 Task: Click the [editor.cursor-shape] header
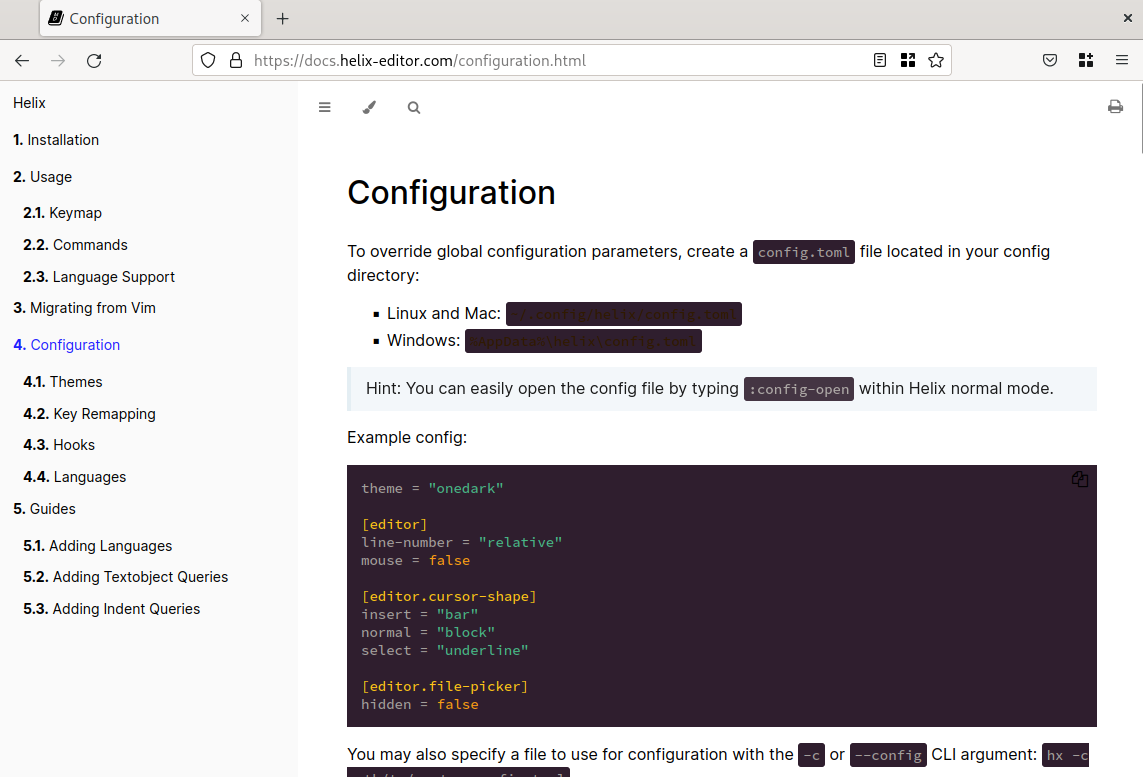449,596
